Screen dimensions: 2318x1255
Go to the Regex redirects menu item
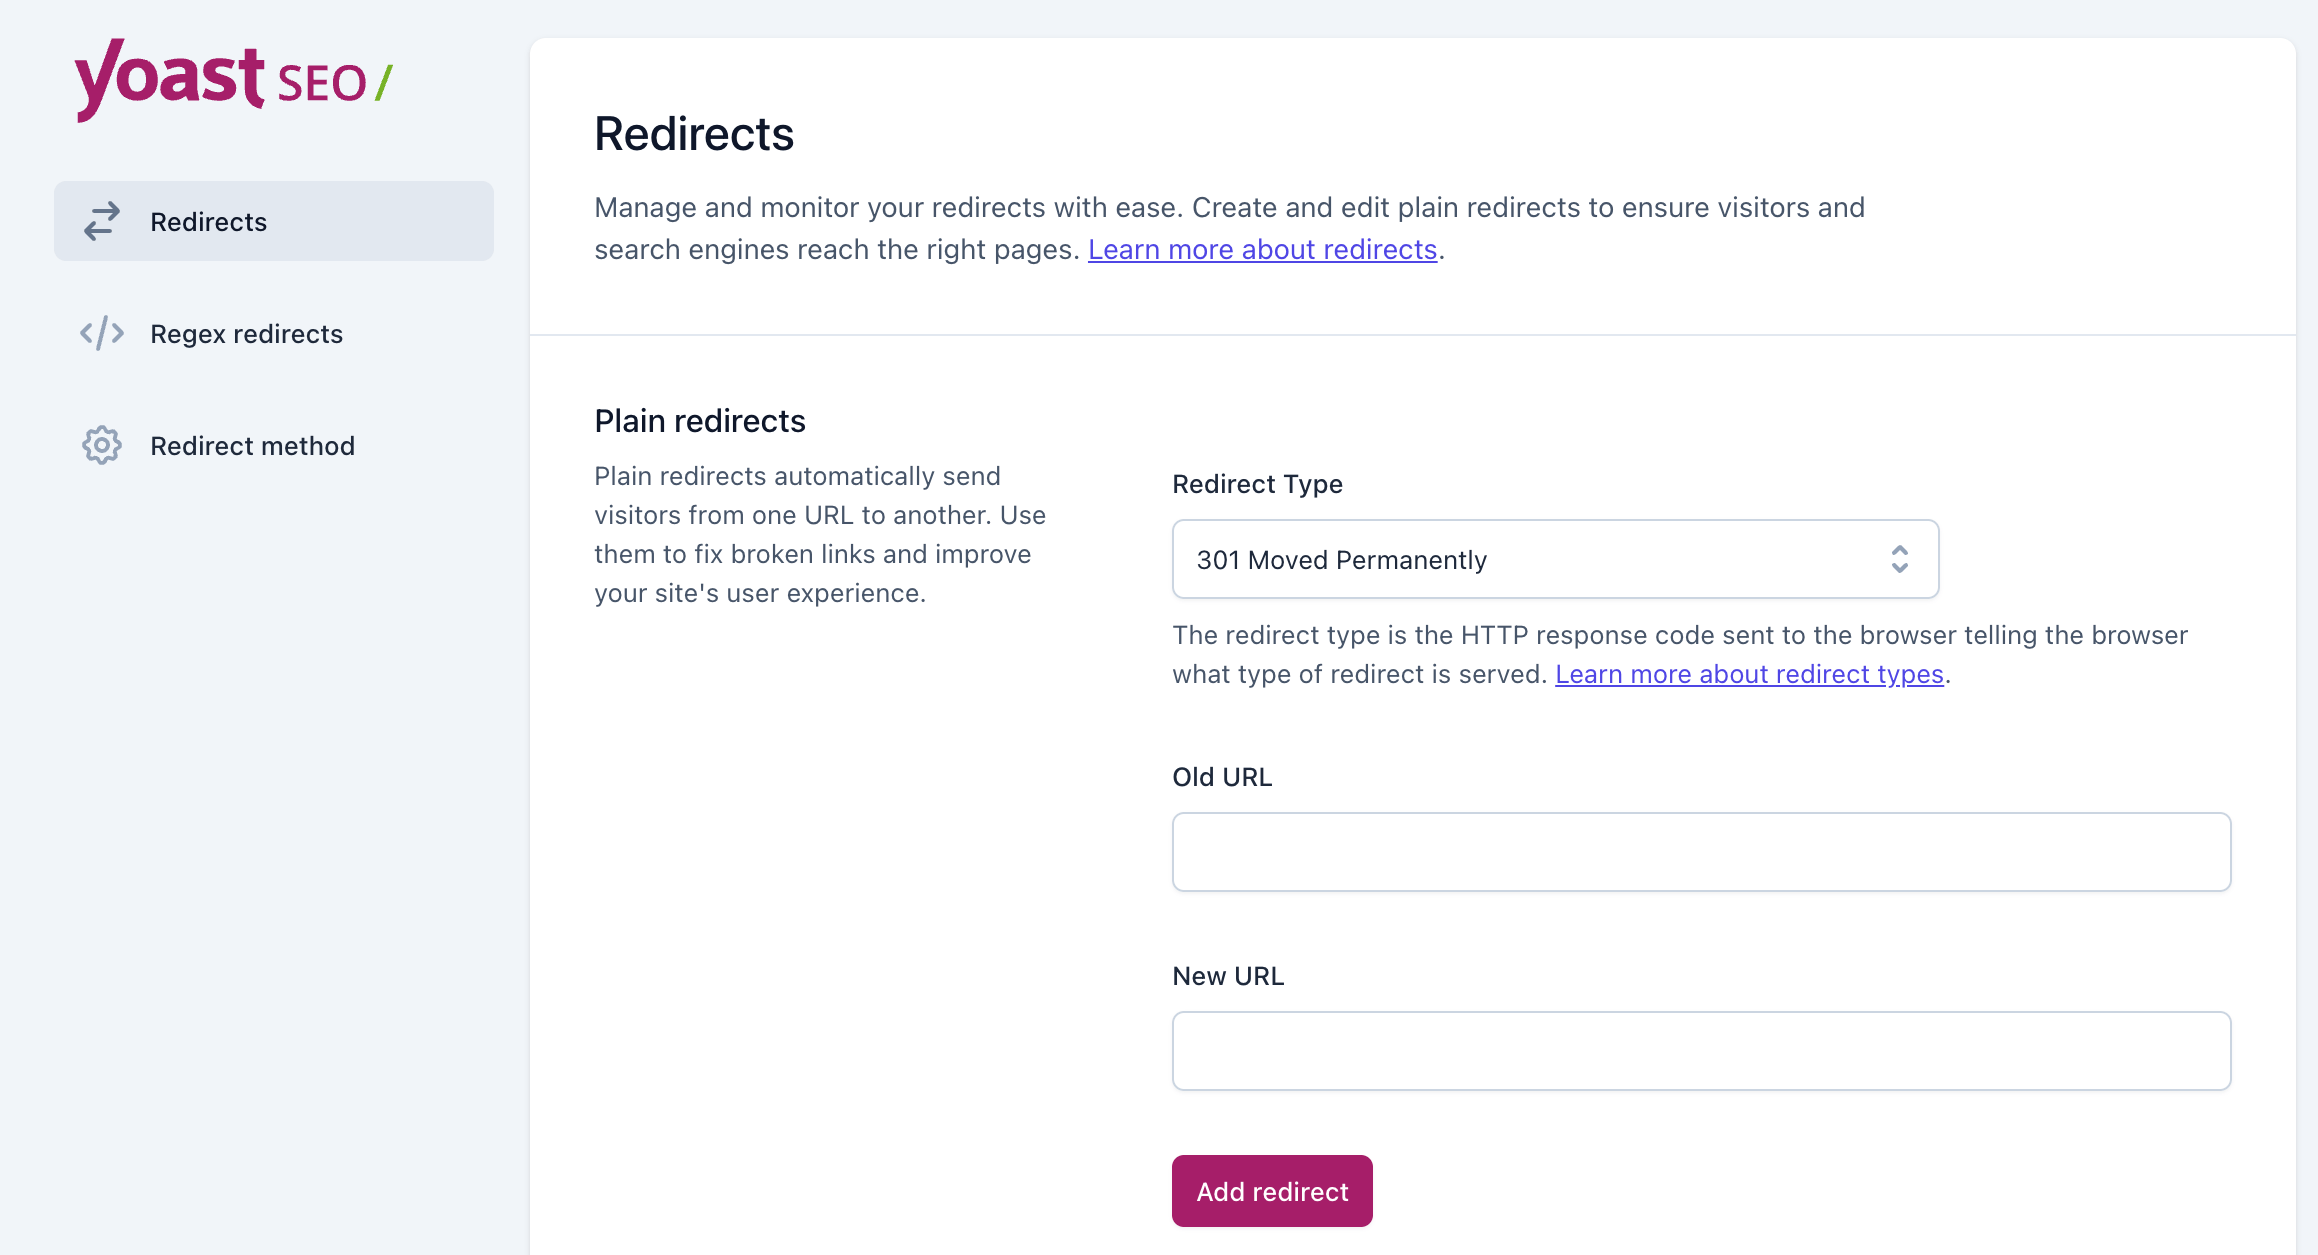(246, 334)
